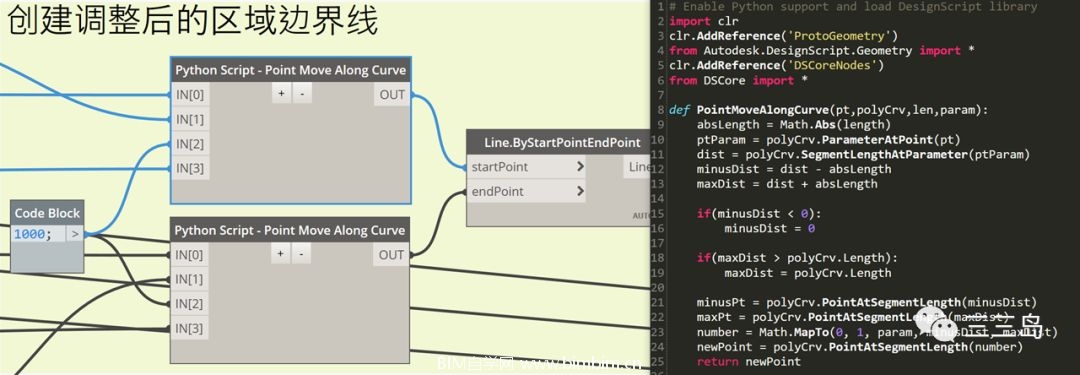The image size is (1080, 375).
Task: Select OUT port of the lower Python Script
Action: click(x=392, y=255)
